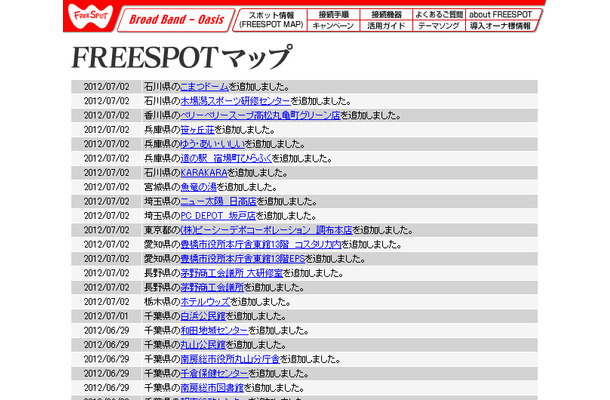Viewport: 610px width, 400px height.
Task: Open the KARAKARA link
Action: pos(204,173)
